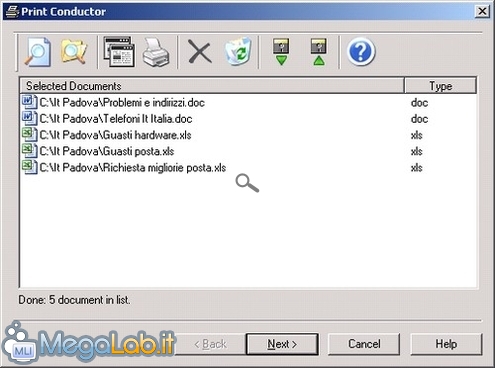The height and width of the screenshot is (368, 495).
Task: Click the xls type cell of Guasti hardware
Action: coord(417,135)
